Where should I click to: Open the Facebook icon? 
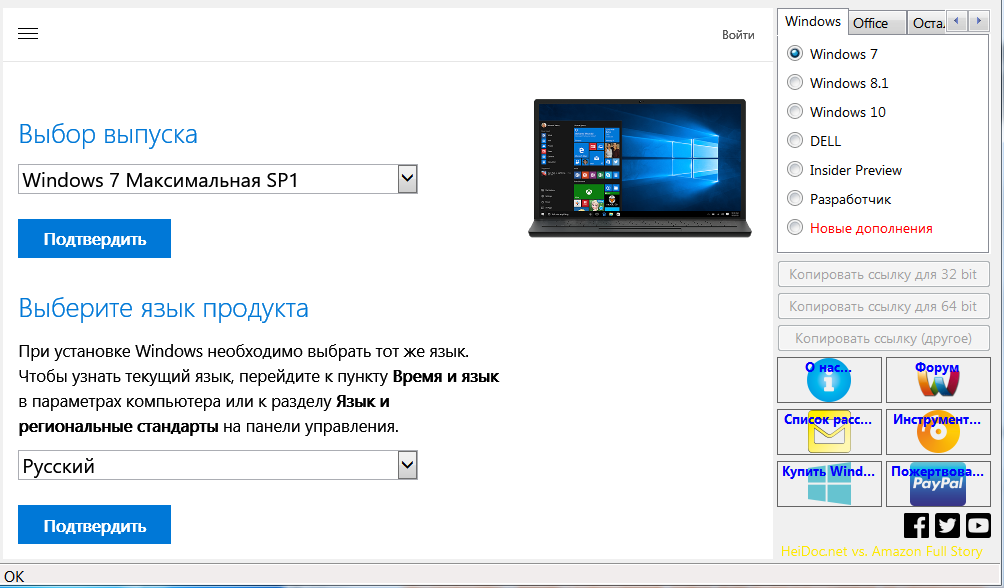(x=916, y=525)
